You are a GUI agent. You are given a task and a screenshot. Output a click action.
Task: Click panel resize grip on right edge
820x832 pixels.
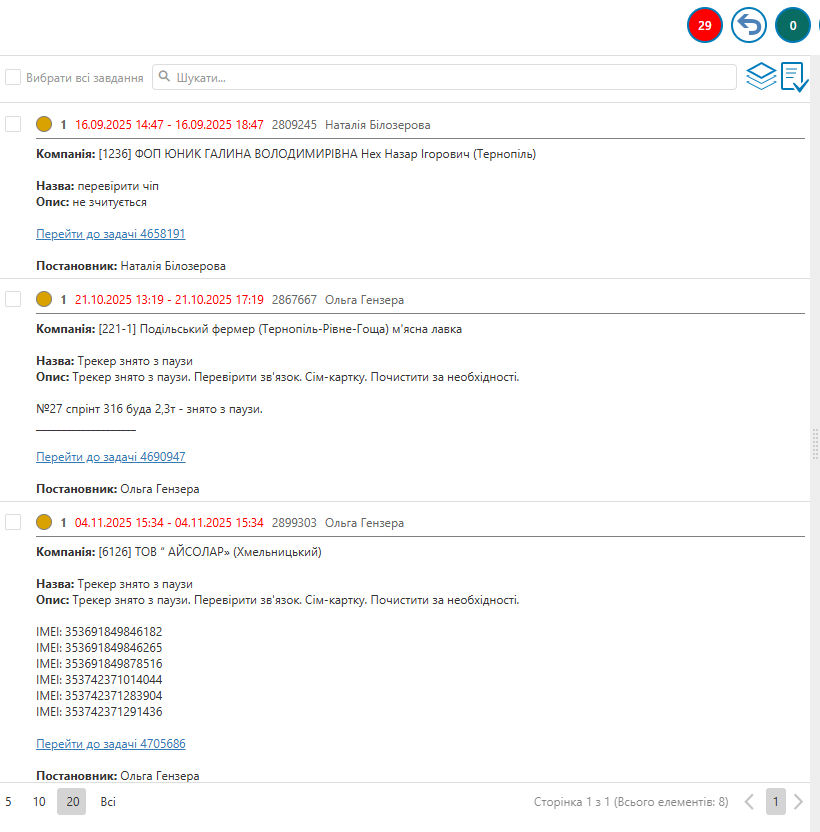coord(815,444)
